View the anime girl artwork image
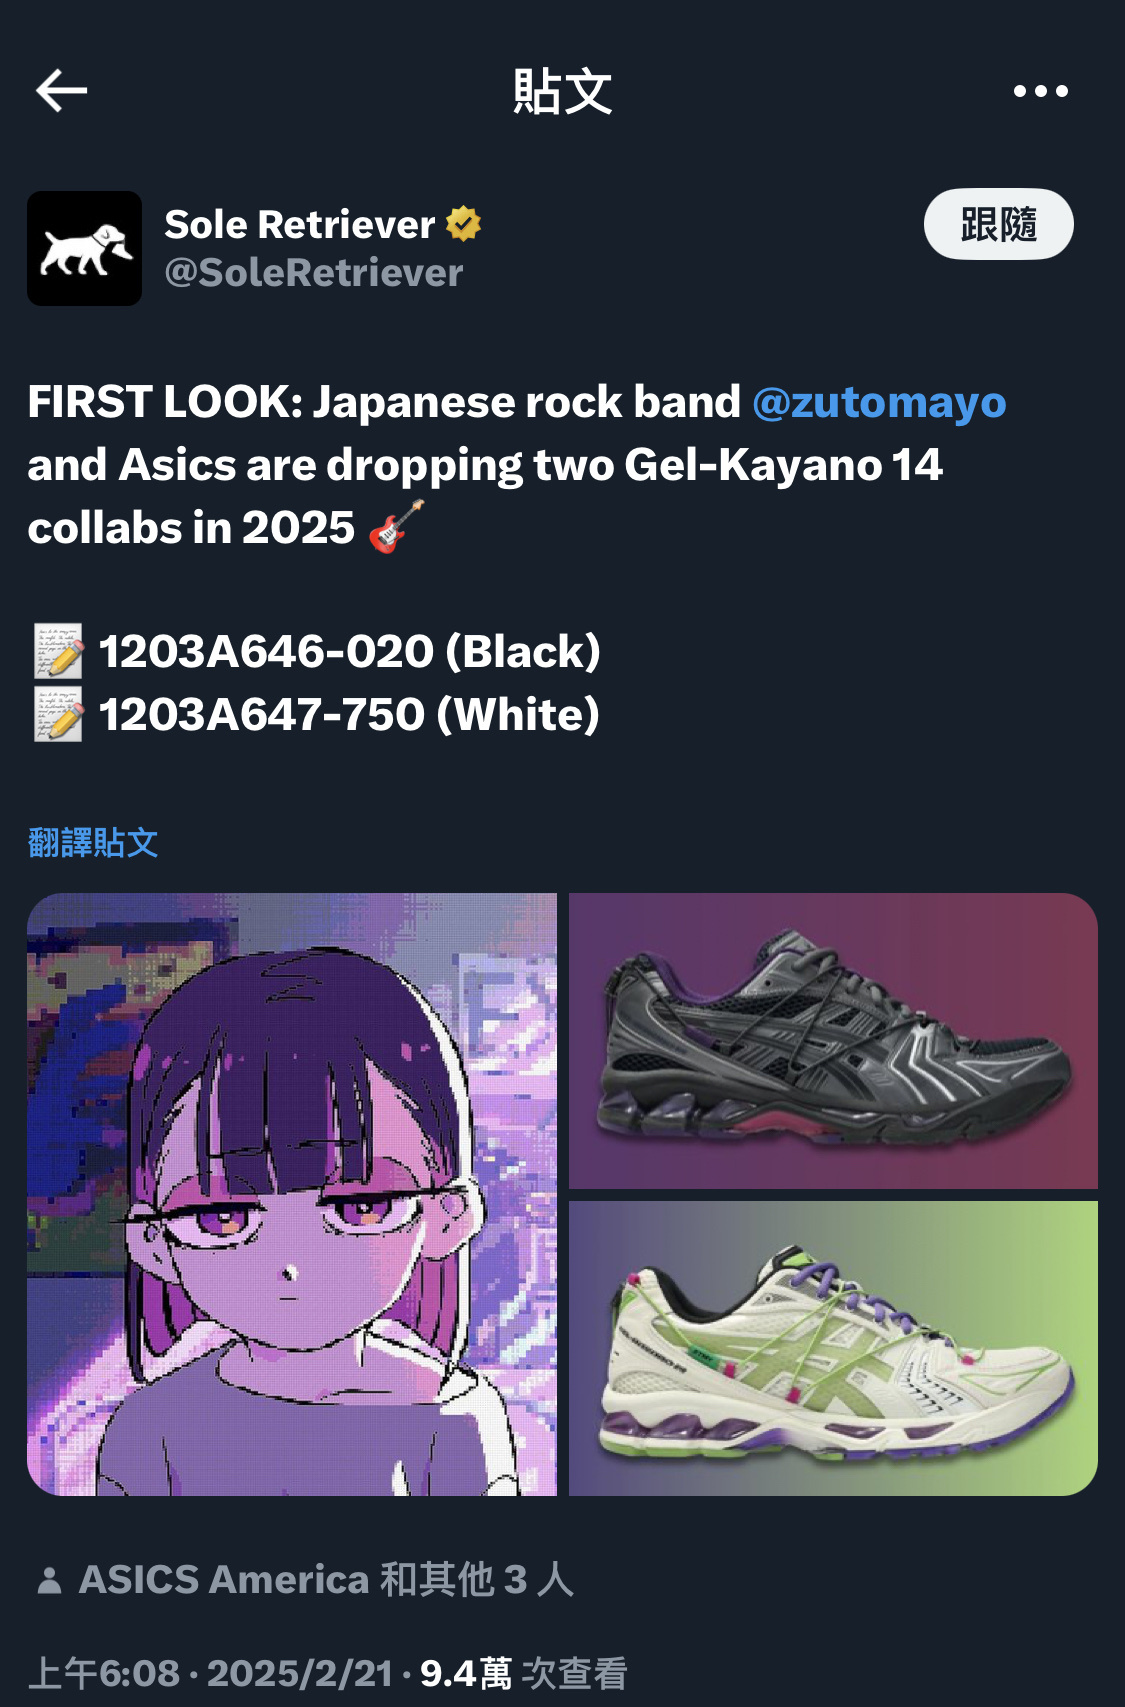Image resolution: width=1125 pixels, height=1707 pixels. [x=292, y=1194]
